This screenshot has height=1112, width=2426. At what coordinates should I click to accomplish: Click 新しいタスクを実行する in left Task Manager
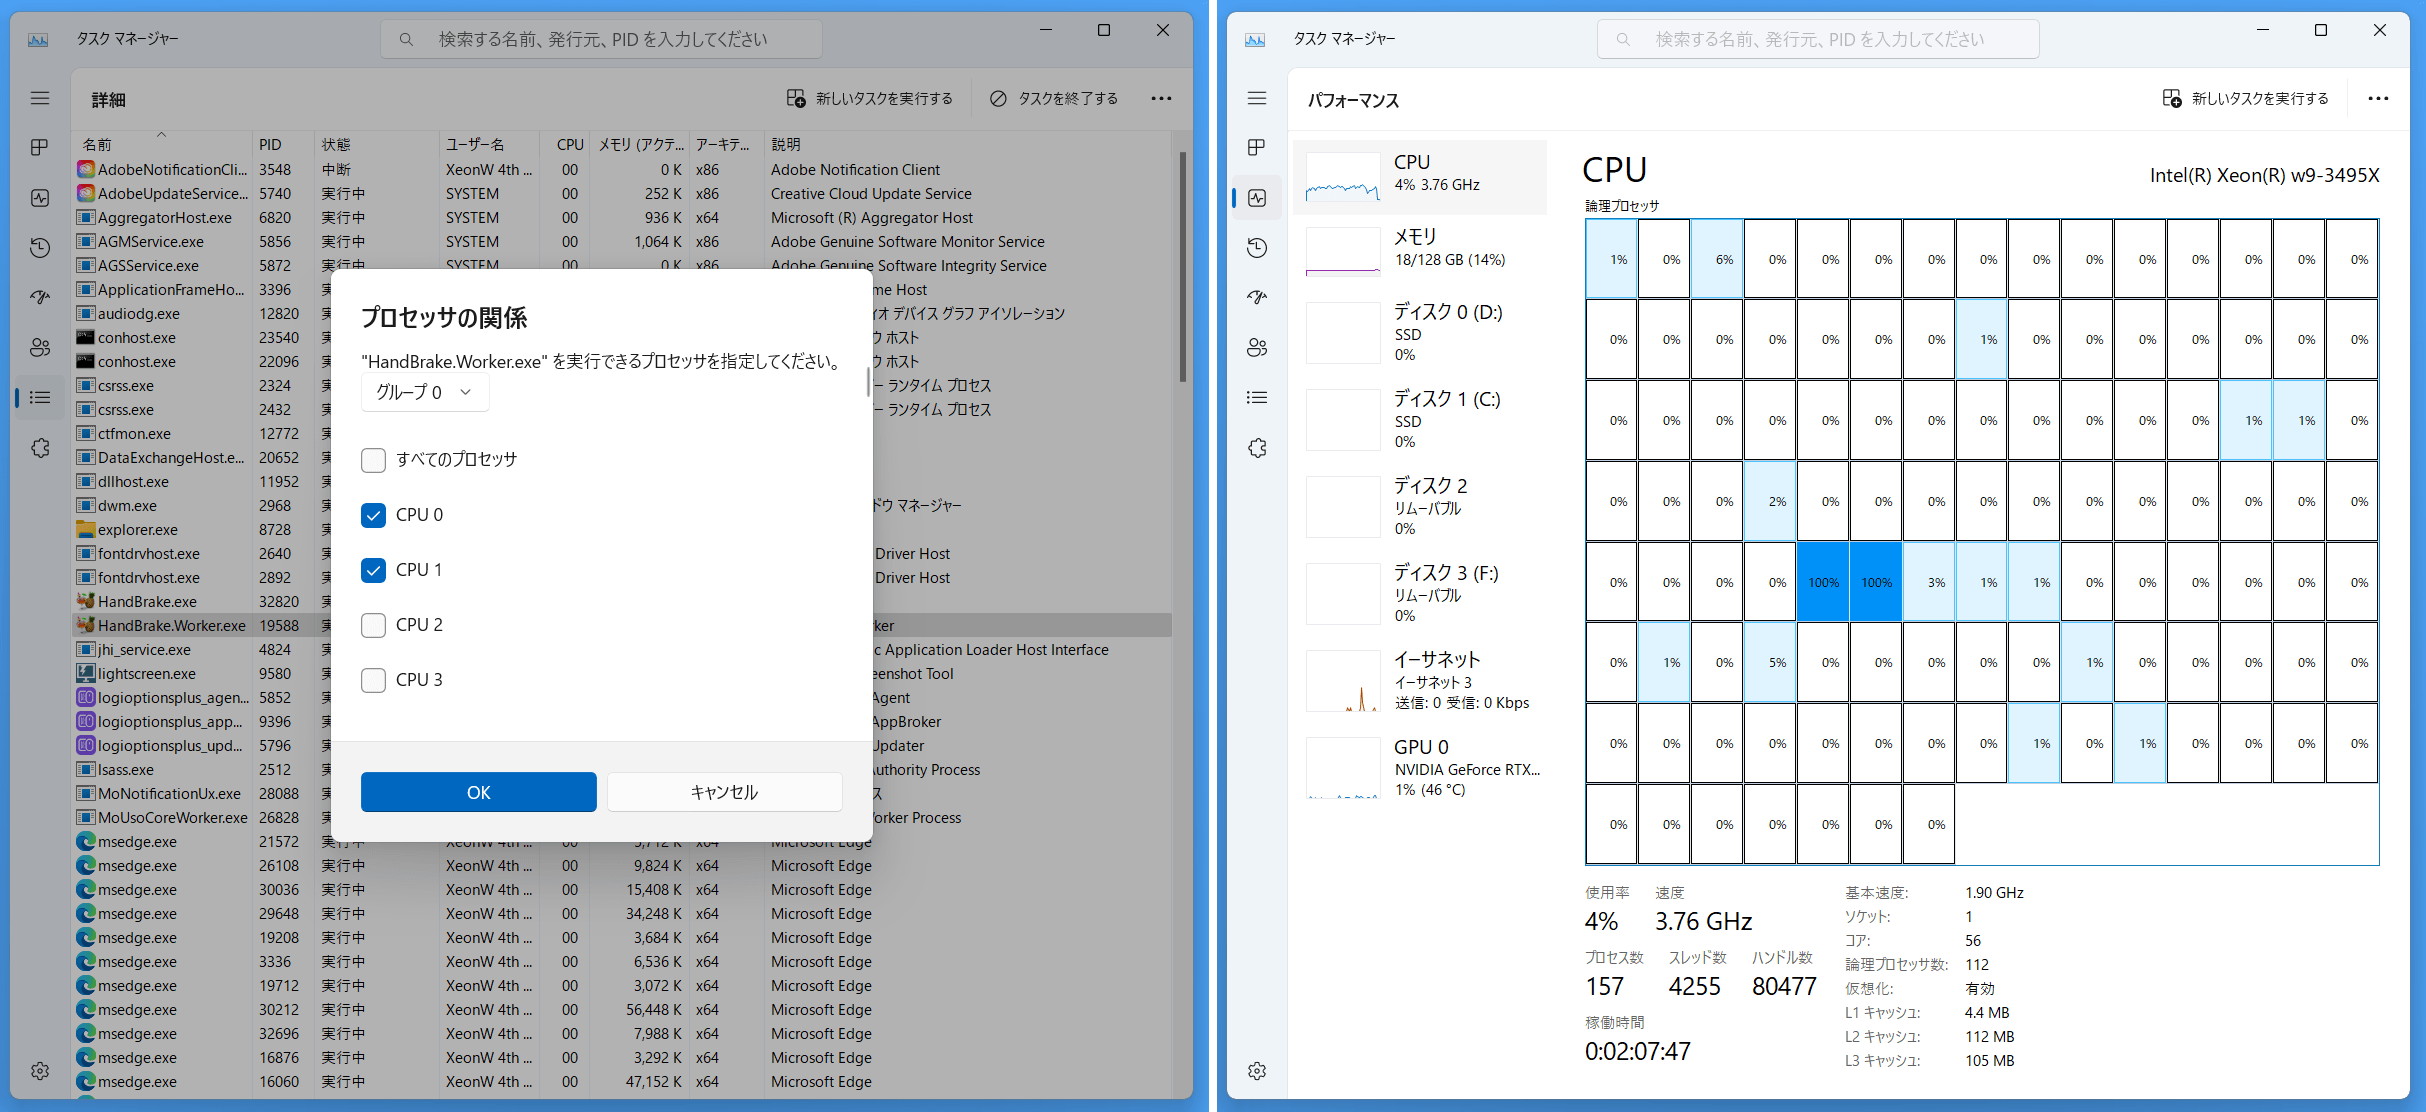tap(869, 98)
